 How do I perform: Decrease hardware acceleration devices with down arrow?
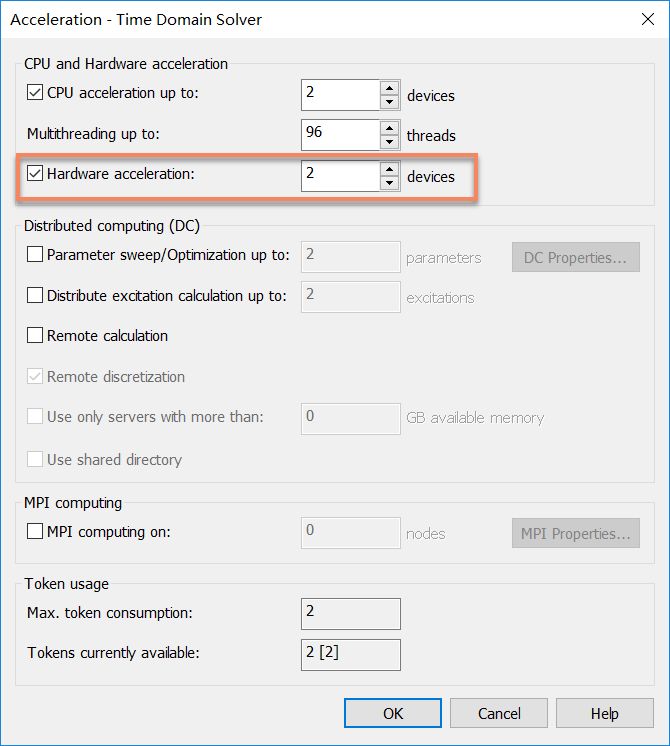(x=390, y=183)
